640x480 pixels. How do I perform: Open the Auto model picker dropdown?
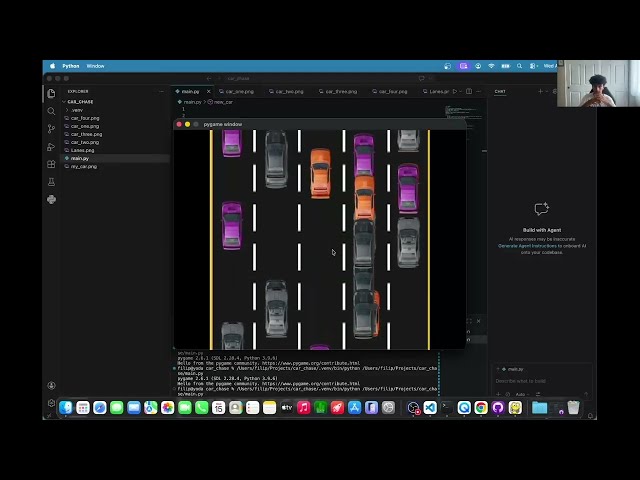click(x=522, y=394)
